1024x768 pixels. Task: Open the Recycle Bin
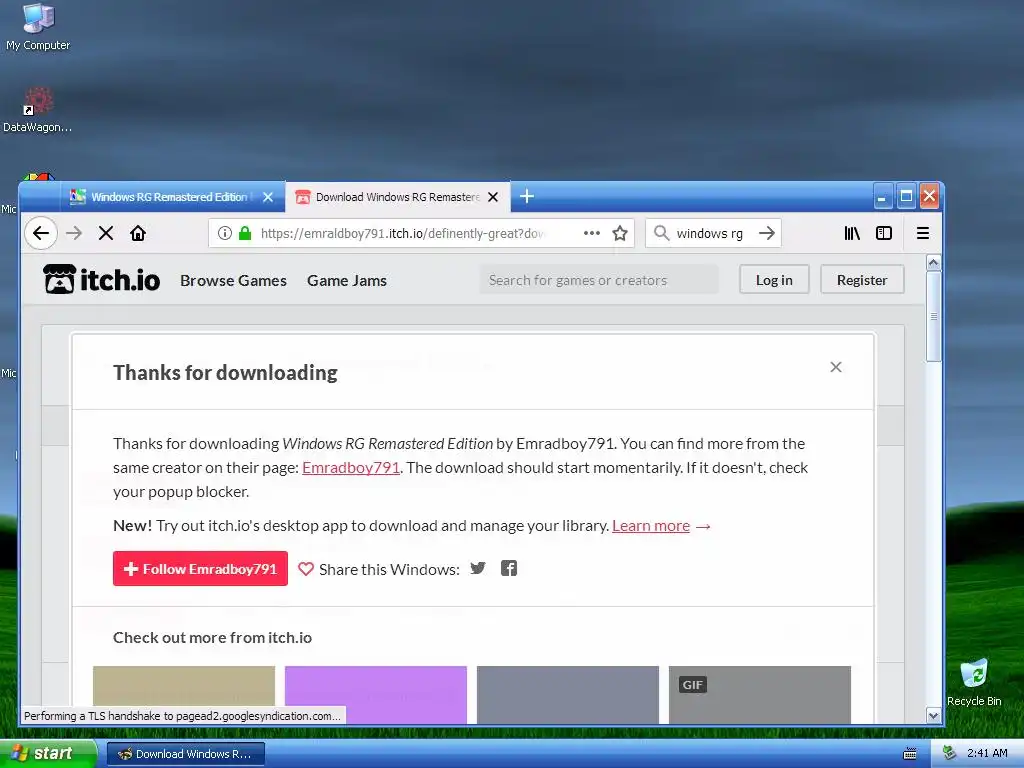coord(974,683)
